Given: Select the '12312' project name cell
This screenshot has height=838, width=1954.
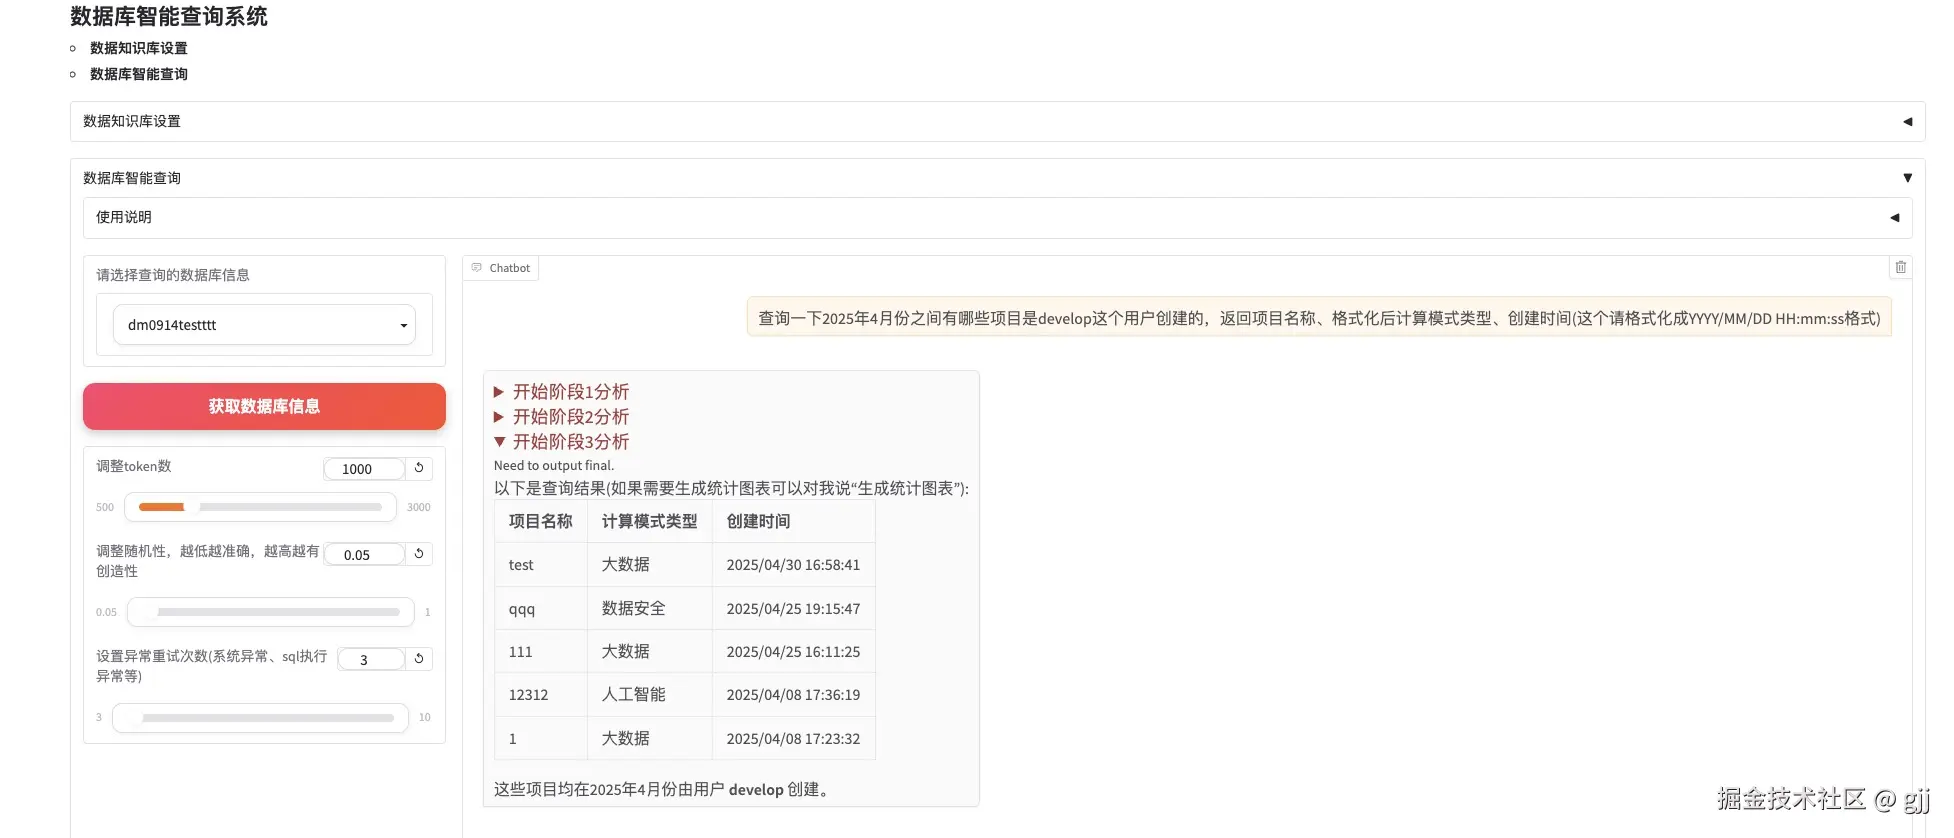Looking at the screenshot, I should 540,695.
